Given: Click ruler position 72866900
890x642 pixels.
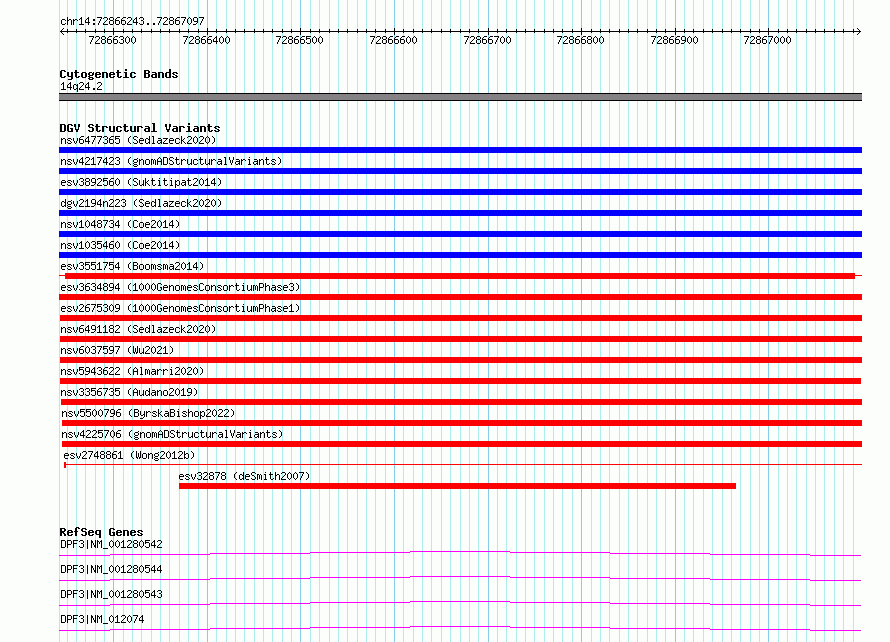Looking at the screenshot, I should click(x=674, y=40).
